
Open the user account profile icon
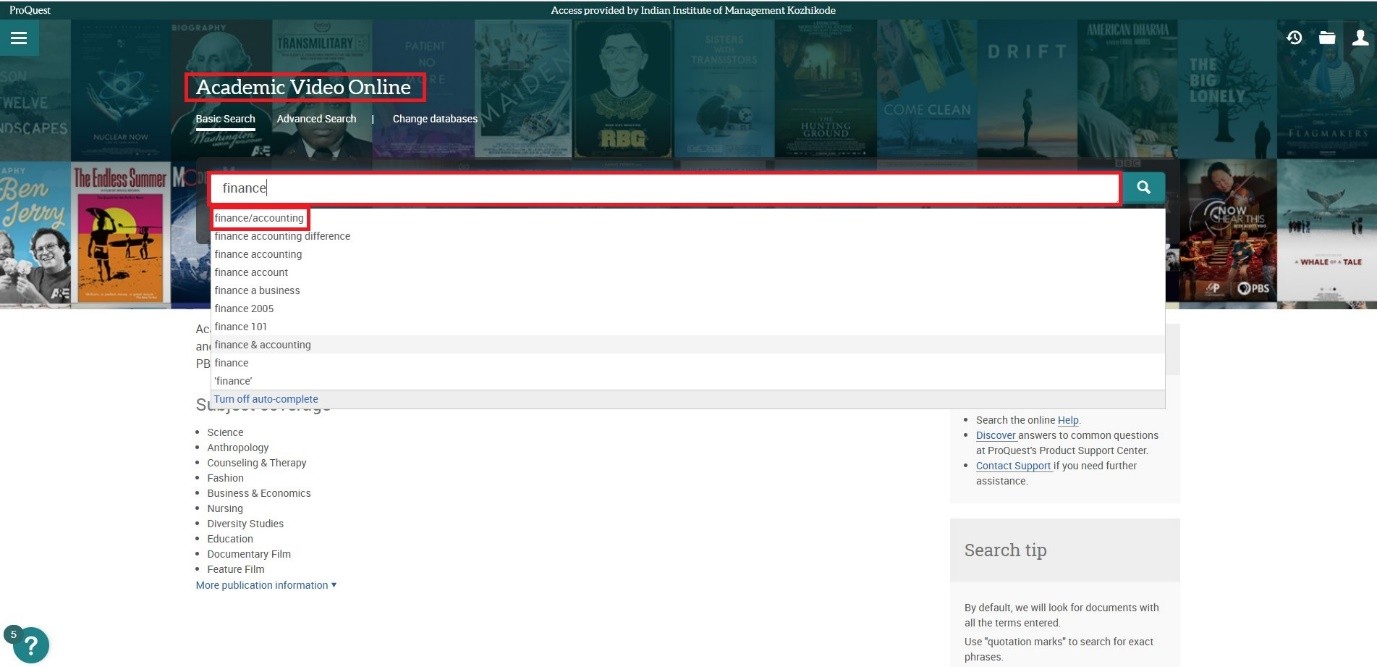pyautogui.click(x=1360, y=38)
